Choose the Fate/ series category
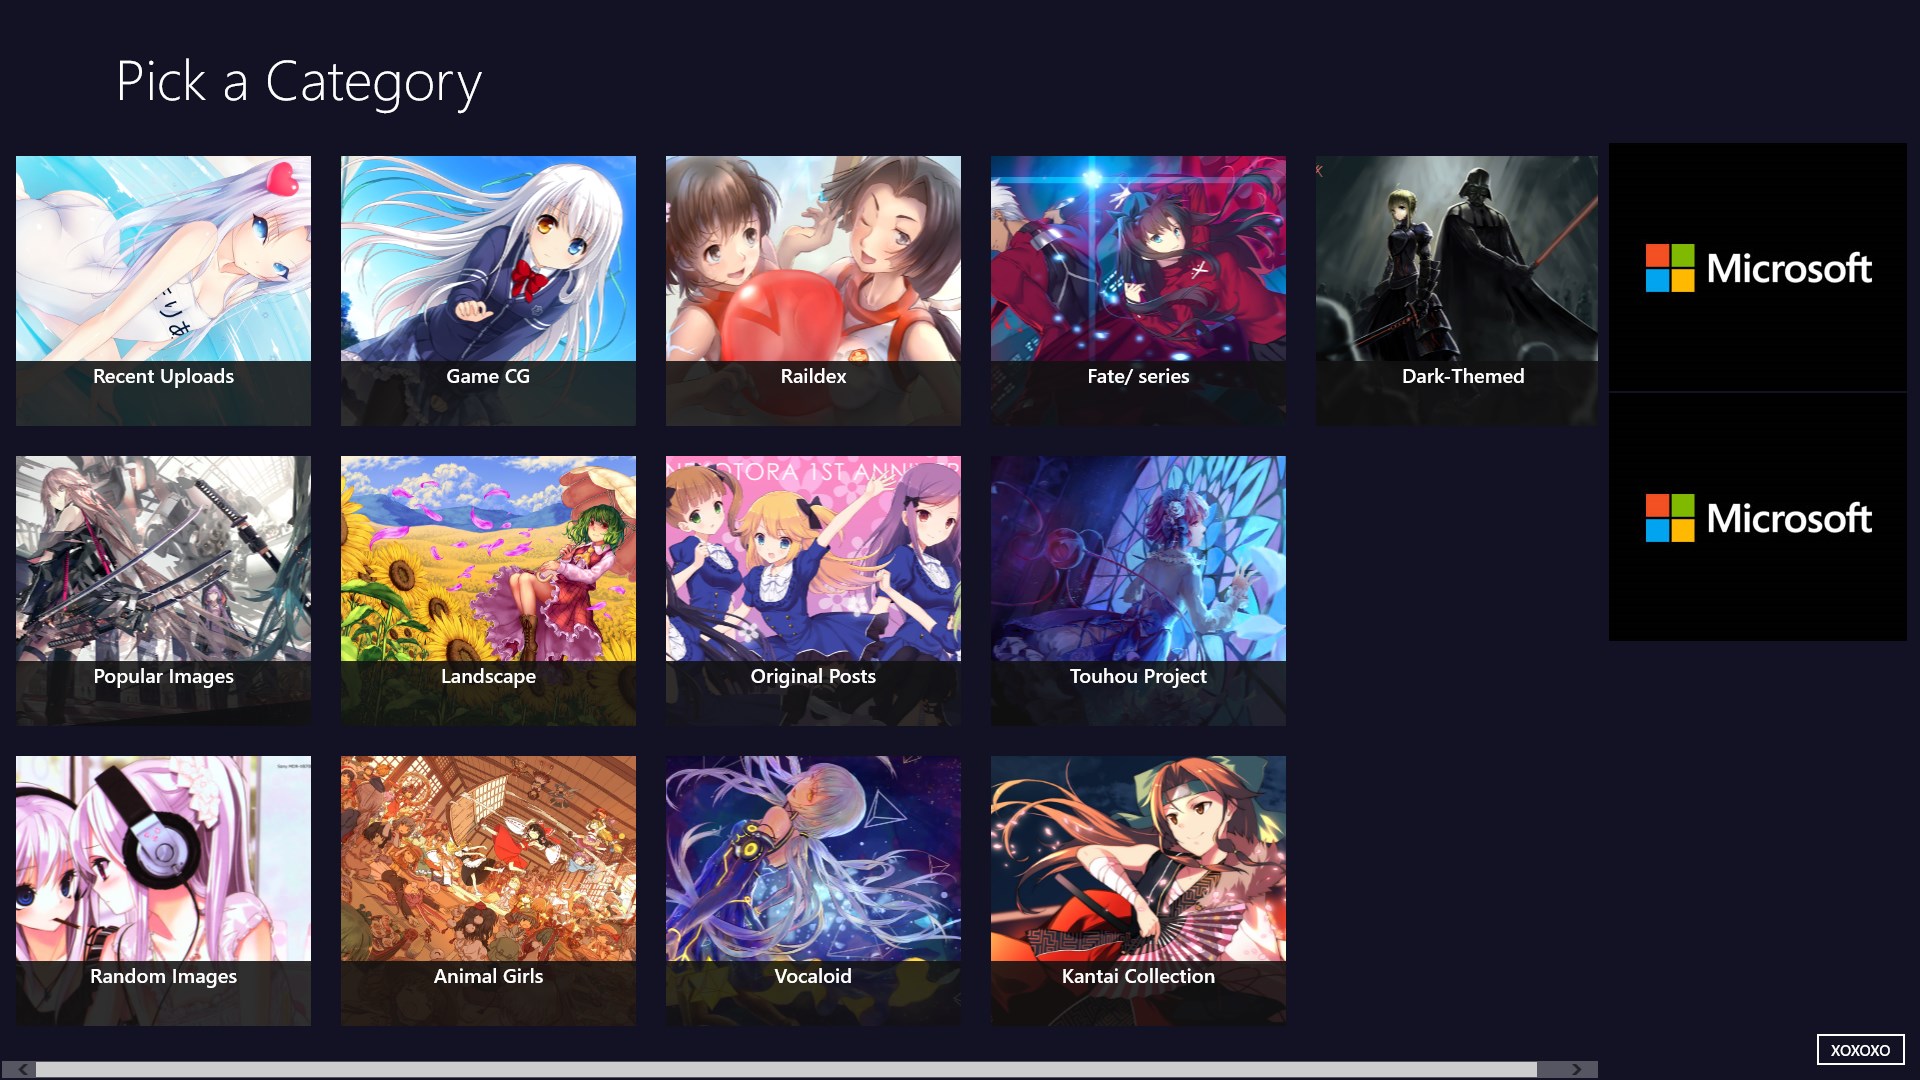The image size is (1920, 1080). (1138, 290)
